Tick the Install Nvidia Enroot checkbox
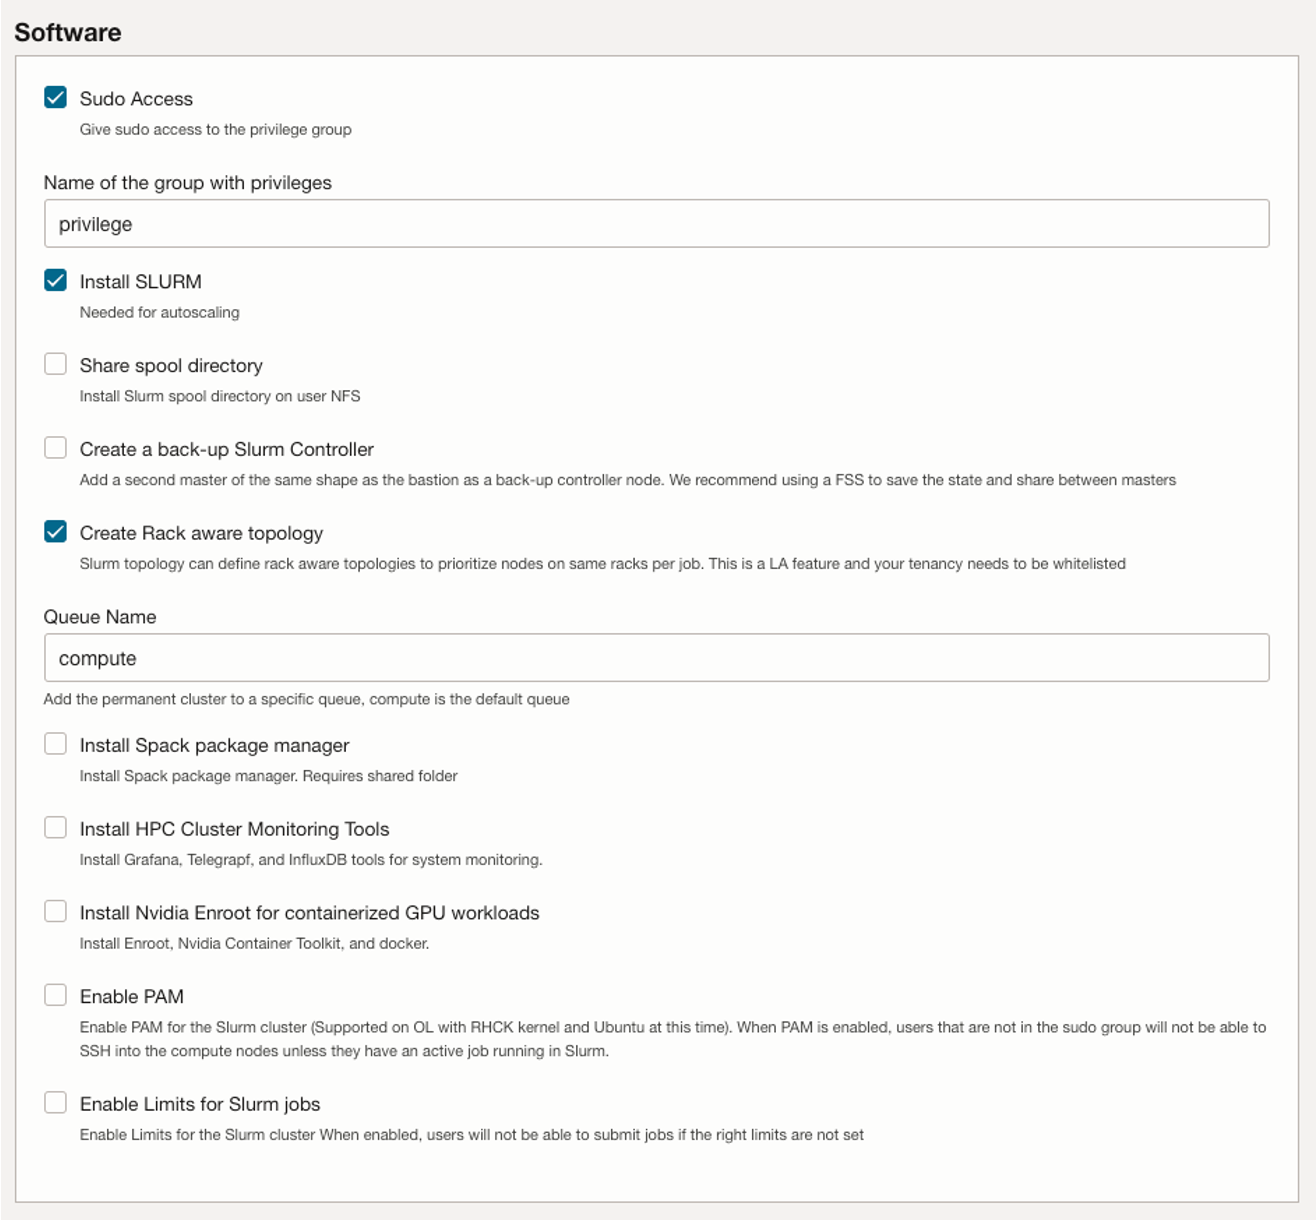This screenshot has height=1220, width=1316. (55, 912)
